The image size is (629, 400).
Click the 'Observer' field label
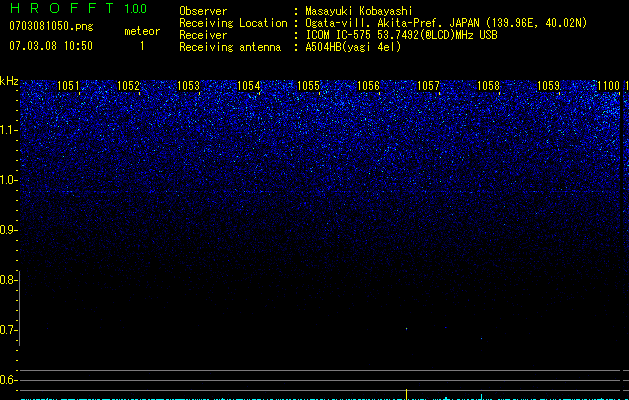pos(203,11)
